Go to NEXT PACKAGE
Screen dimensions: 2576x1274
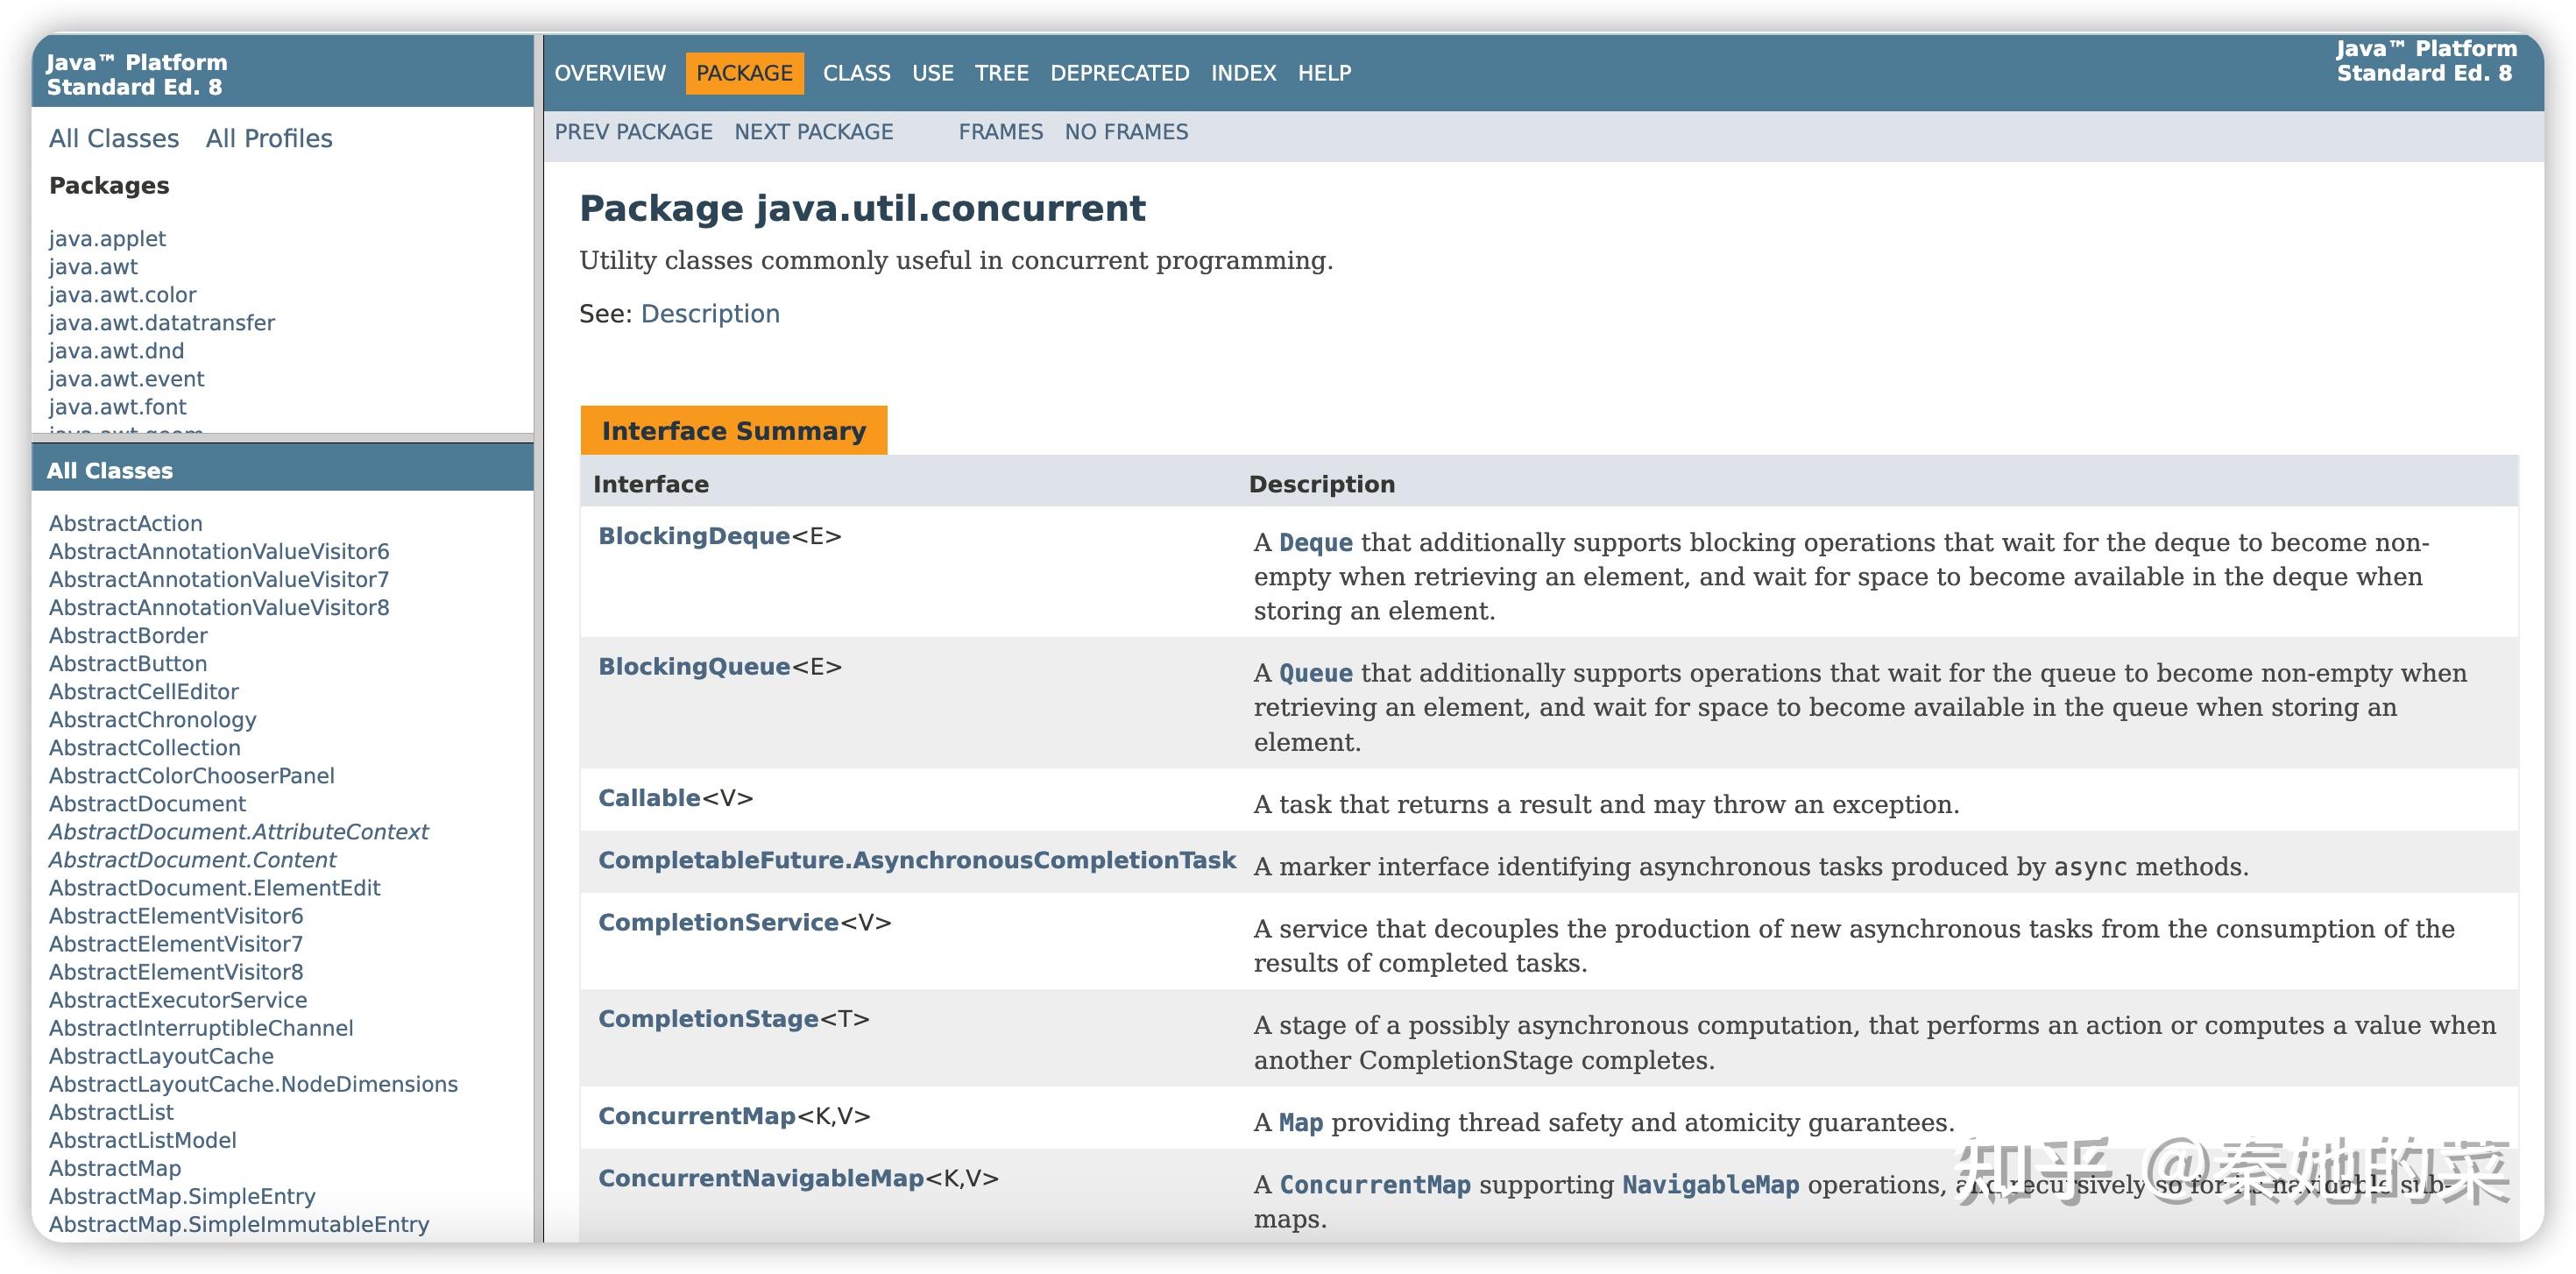click(x=813, y=132)
